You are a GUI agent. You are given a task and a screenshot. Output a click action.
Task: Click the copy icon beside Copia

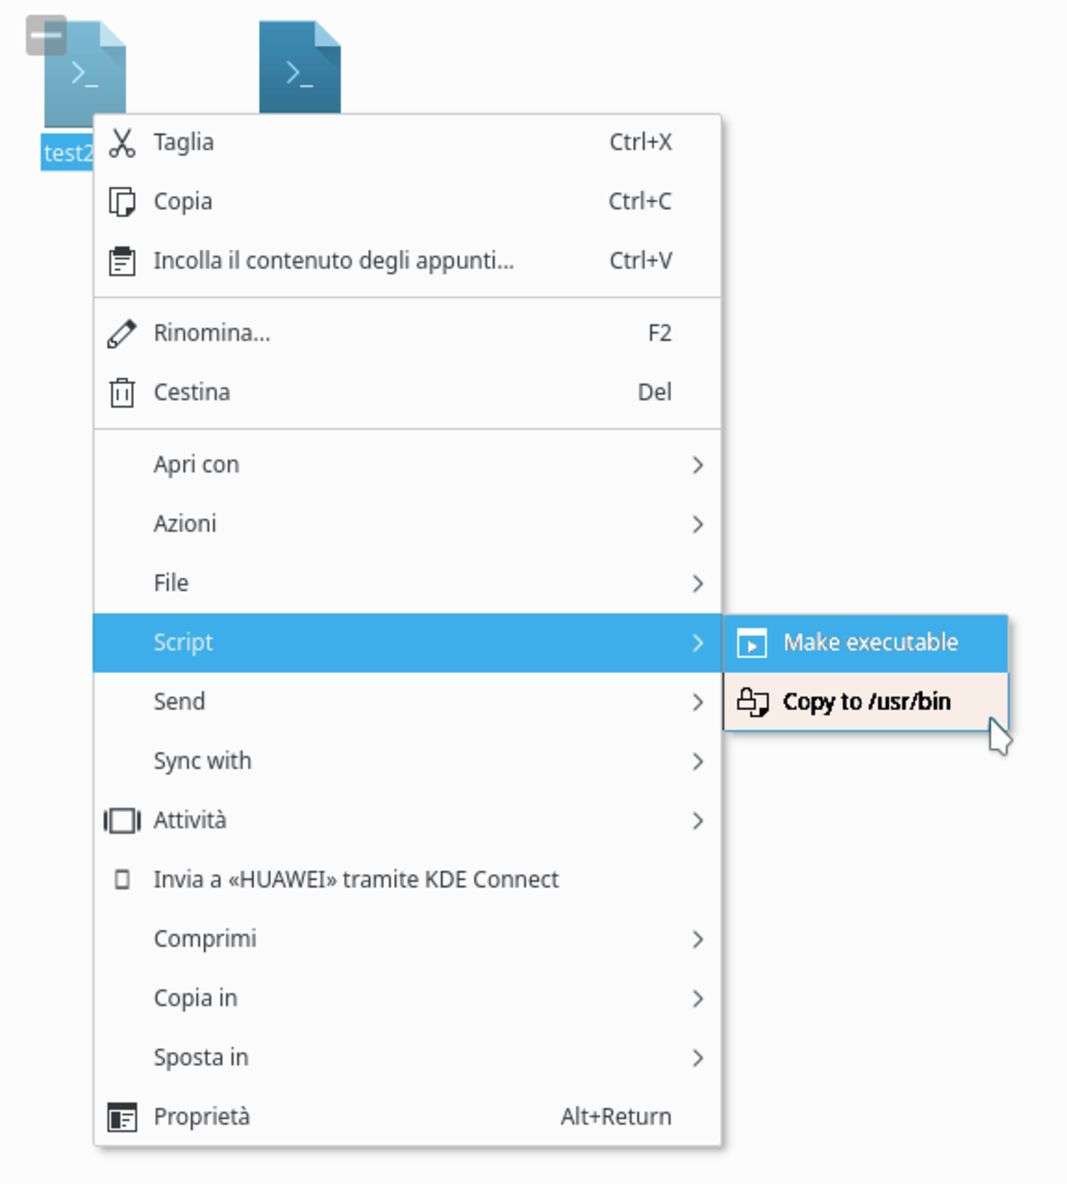pyautogui.click(x=122, y=202)
